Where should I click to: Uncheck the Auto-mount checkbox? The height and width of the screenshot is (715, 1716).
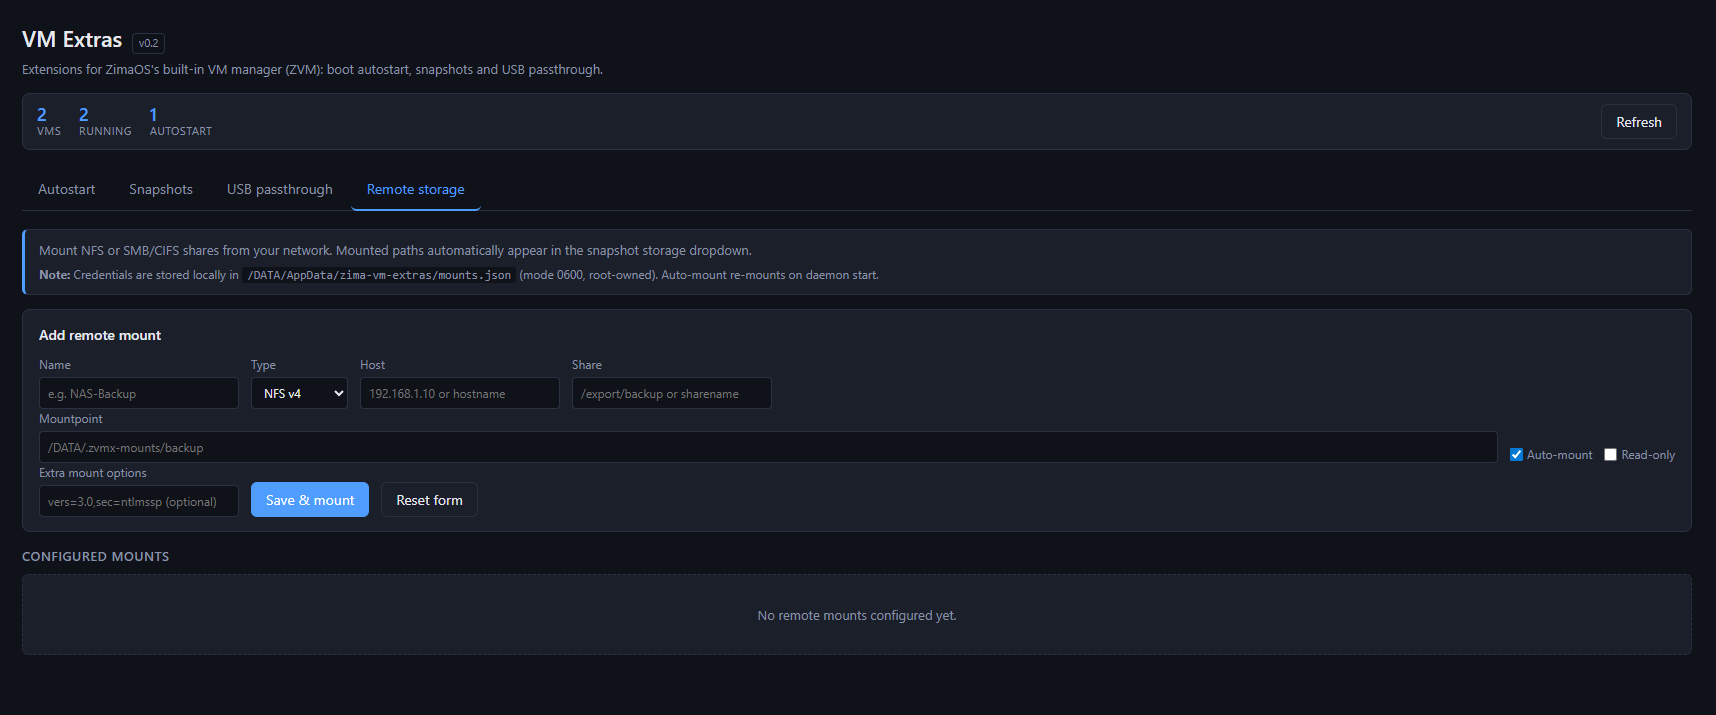click(1516, 454)
